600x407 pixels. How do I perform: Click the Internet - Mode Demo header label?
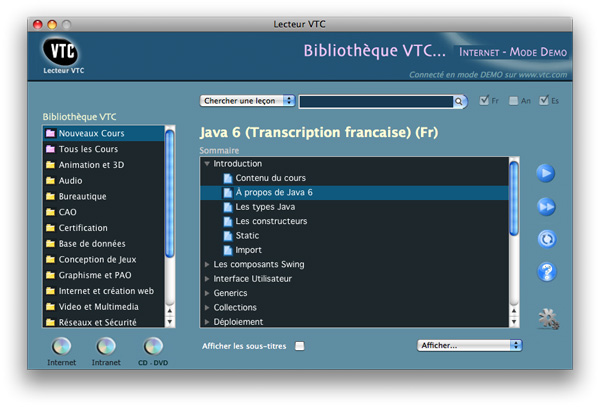tap(513, 52)
